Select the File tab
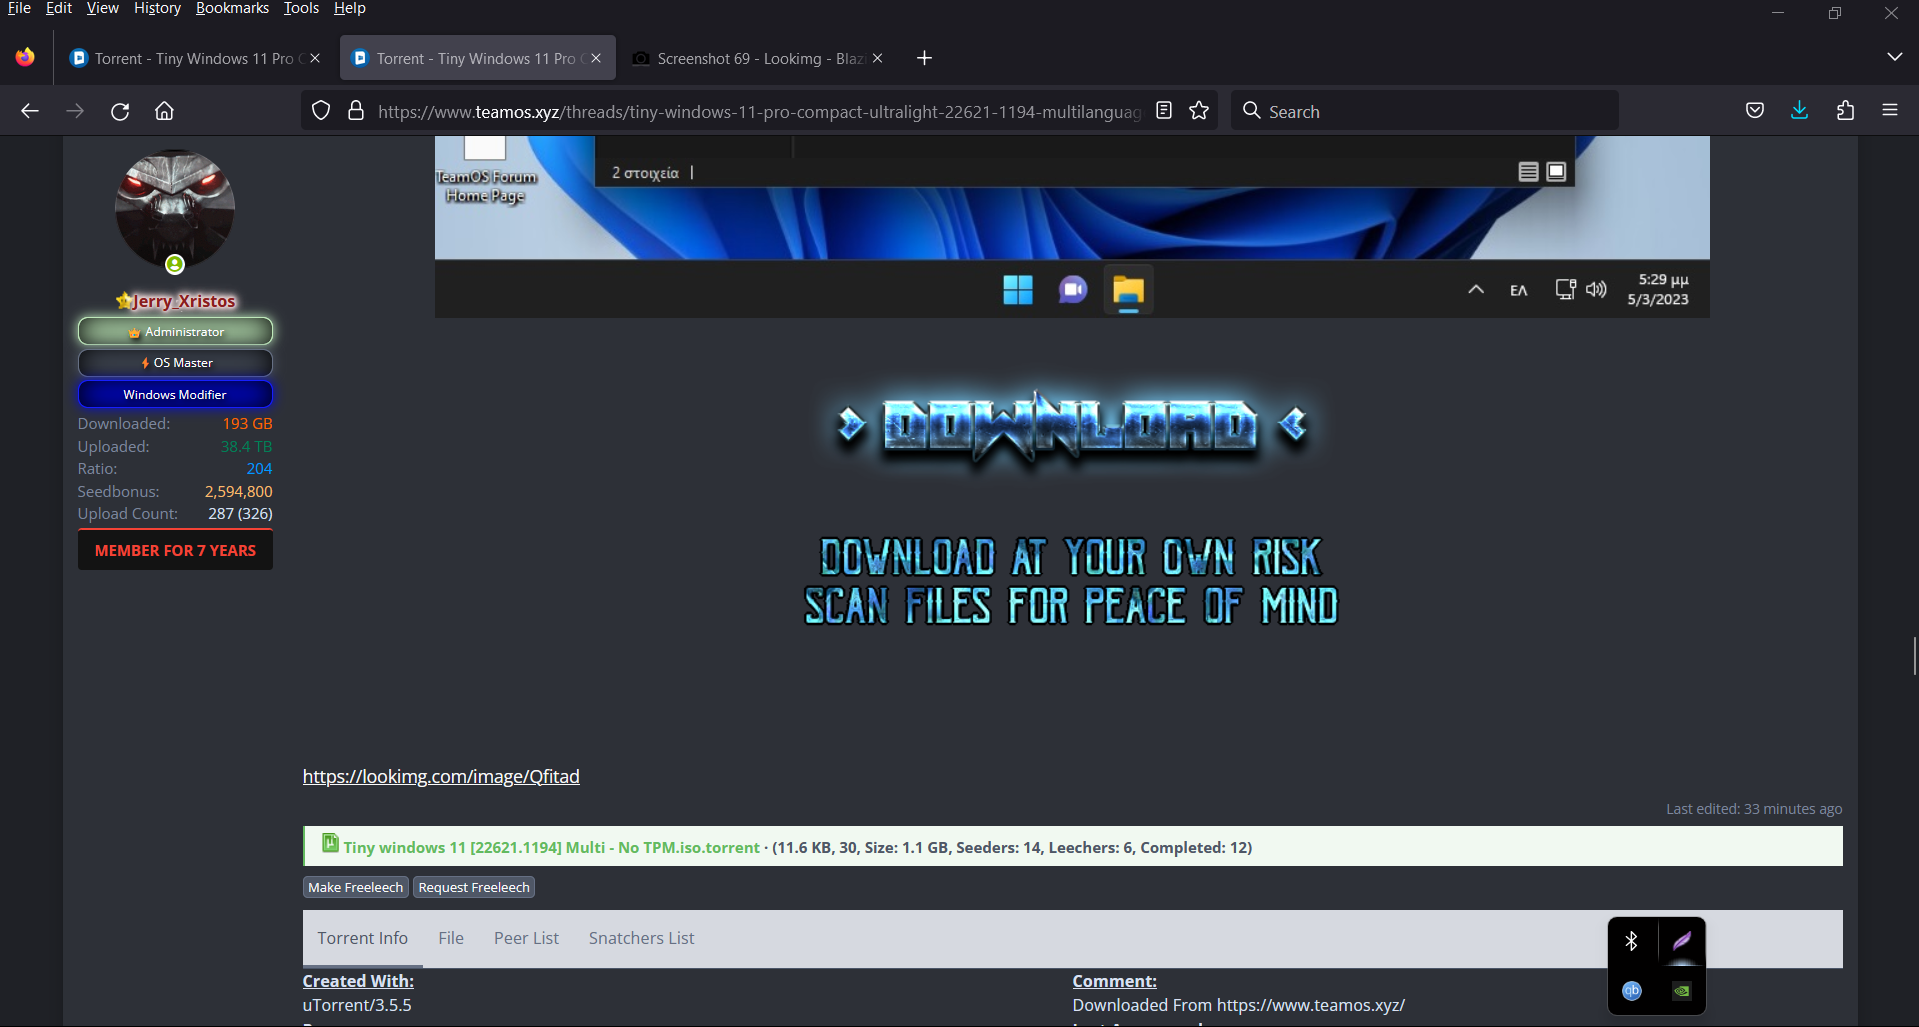 coord(451,938)
